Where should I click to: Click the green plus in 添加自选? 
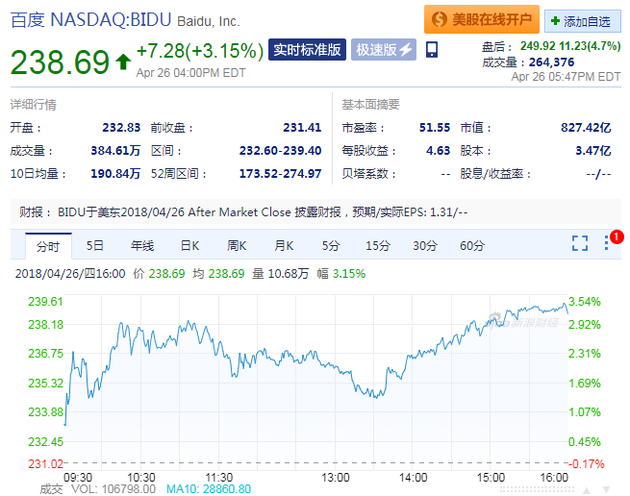555,21
